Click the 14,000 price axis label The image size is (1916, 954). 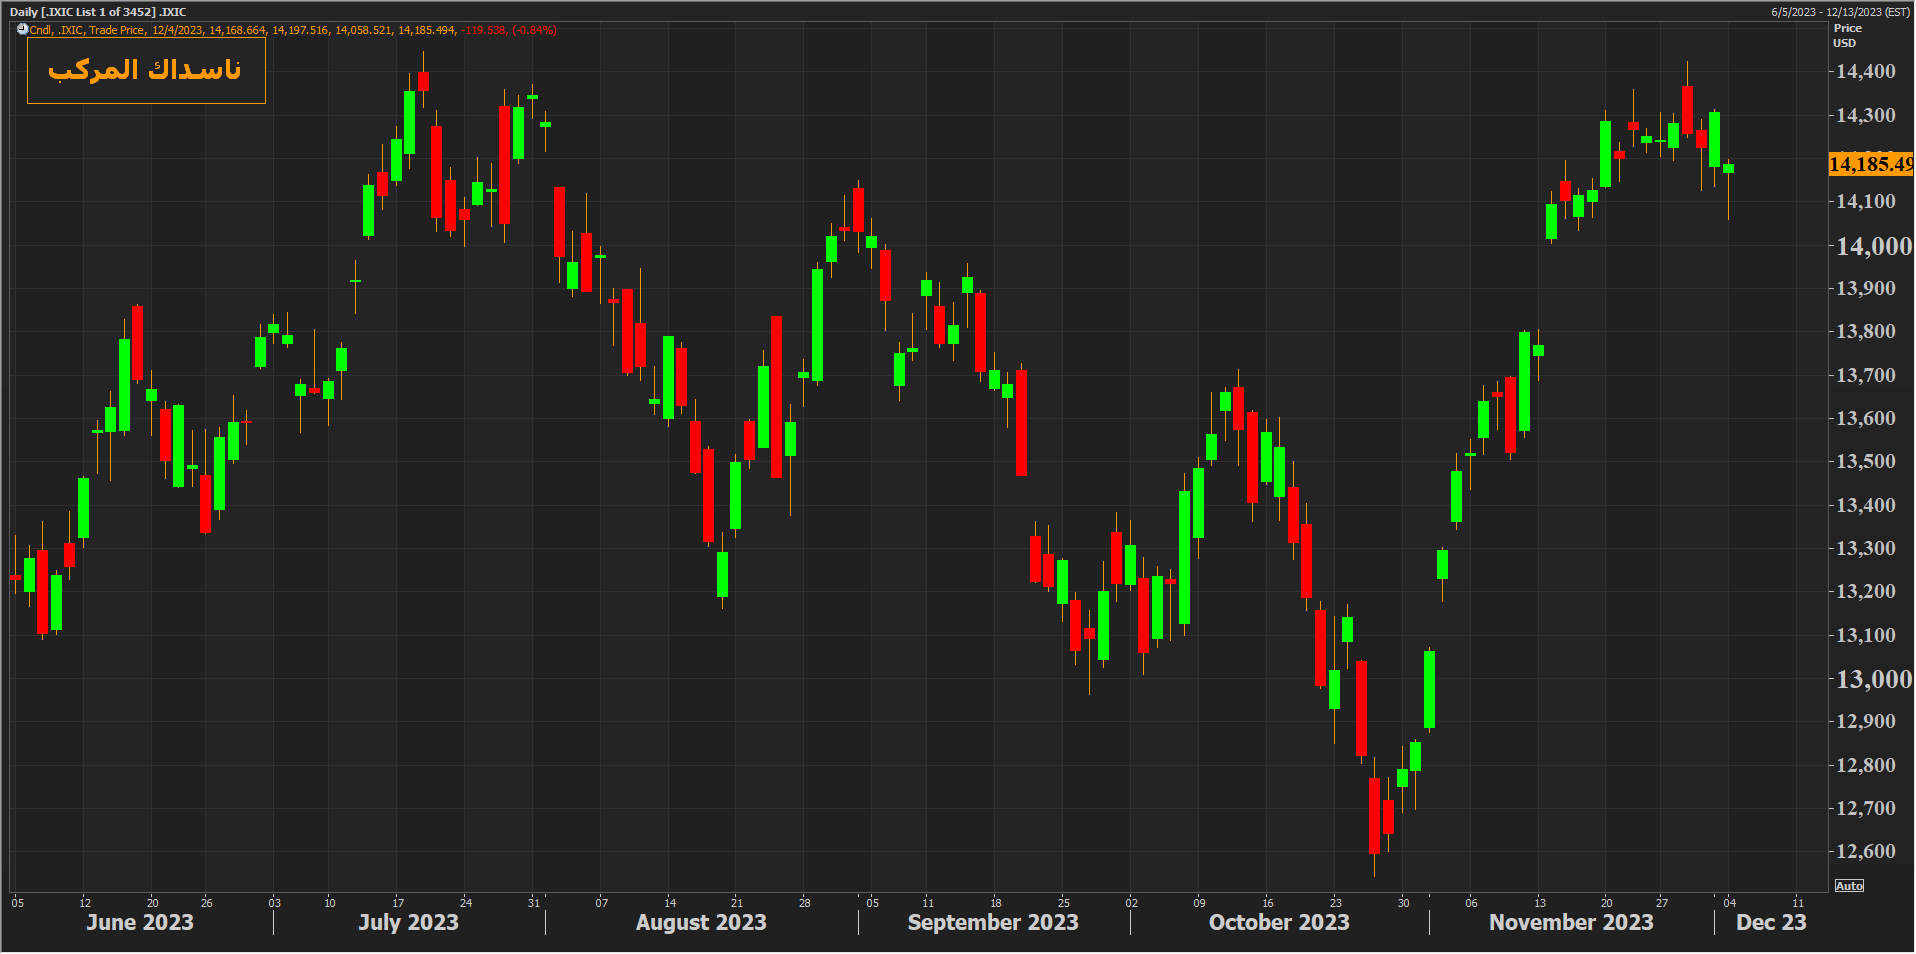point(1873,246)
